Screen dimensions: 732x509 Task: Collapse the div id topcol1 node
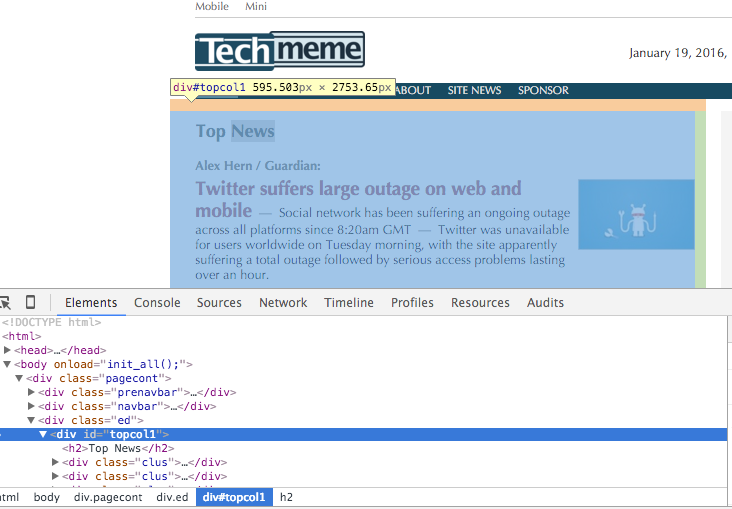(43, 434)
